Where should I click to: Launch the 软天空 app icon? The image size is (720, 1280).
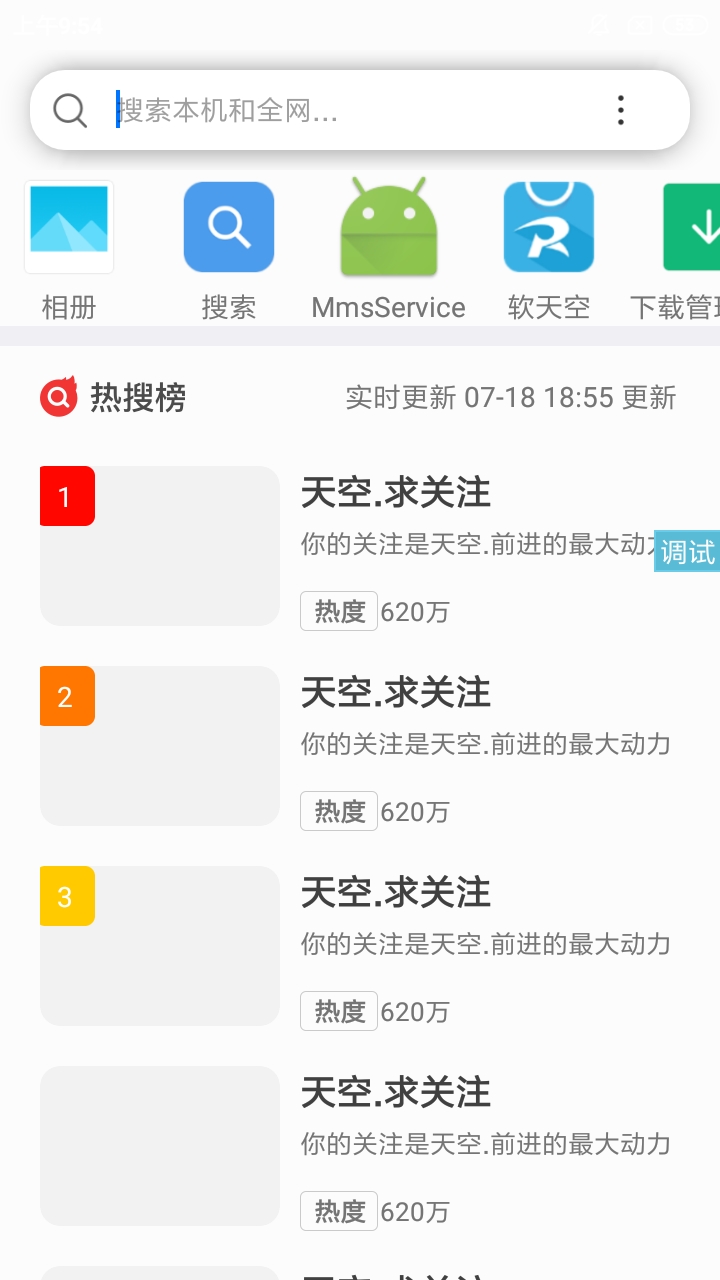click(x=549, y=227)
